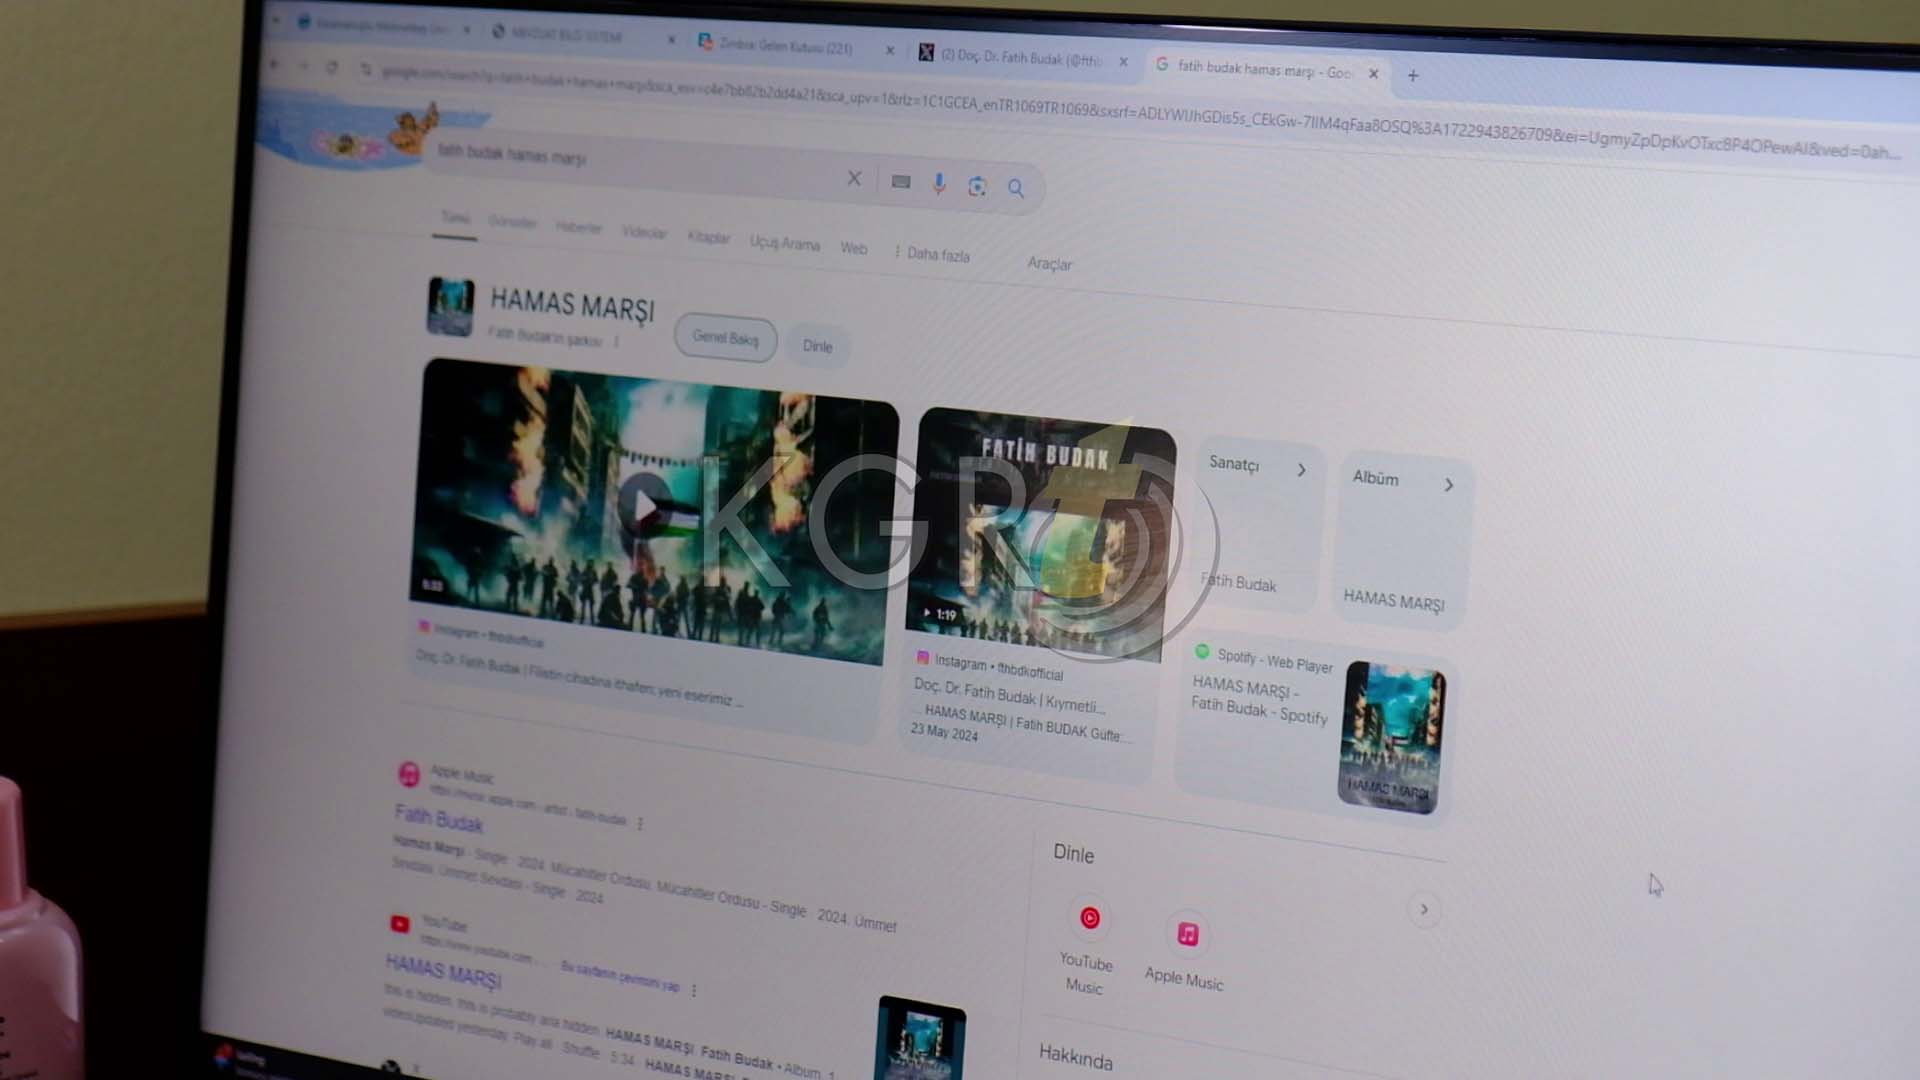Open three-dot menu of YouTube result
Viewport: 1920px width, 1080px height.
[694, 990]
